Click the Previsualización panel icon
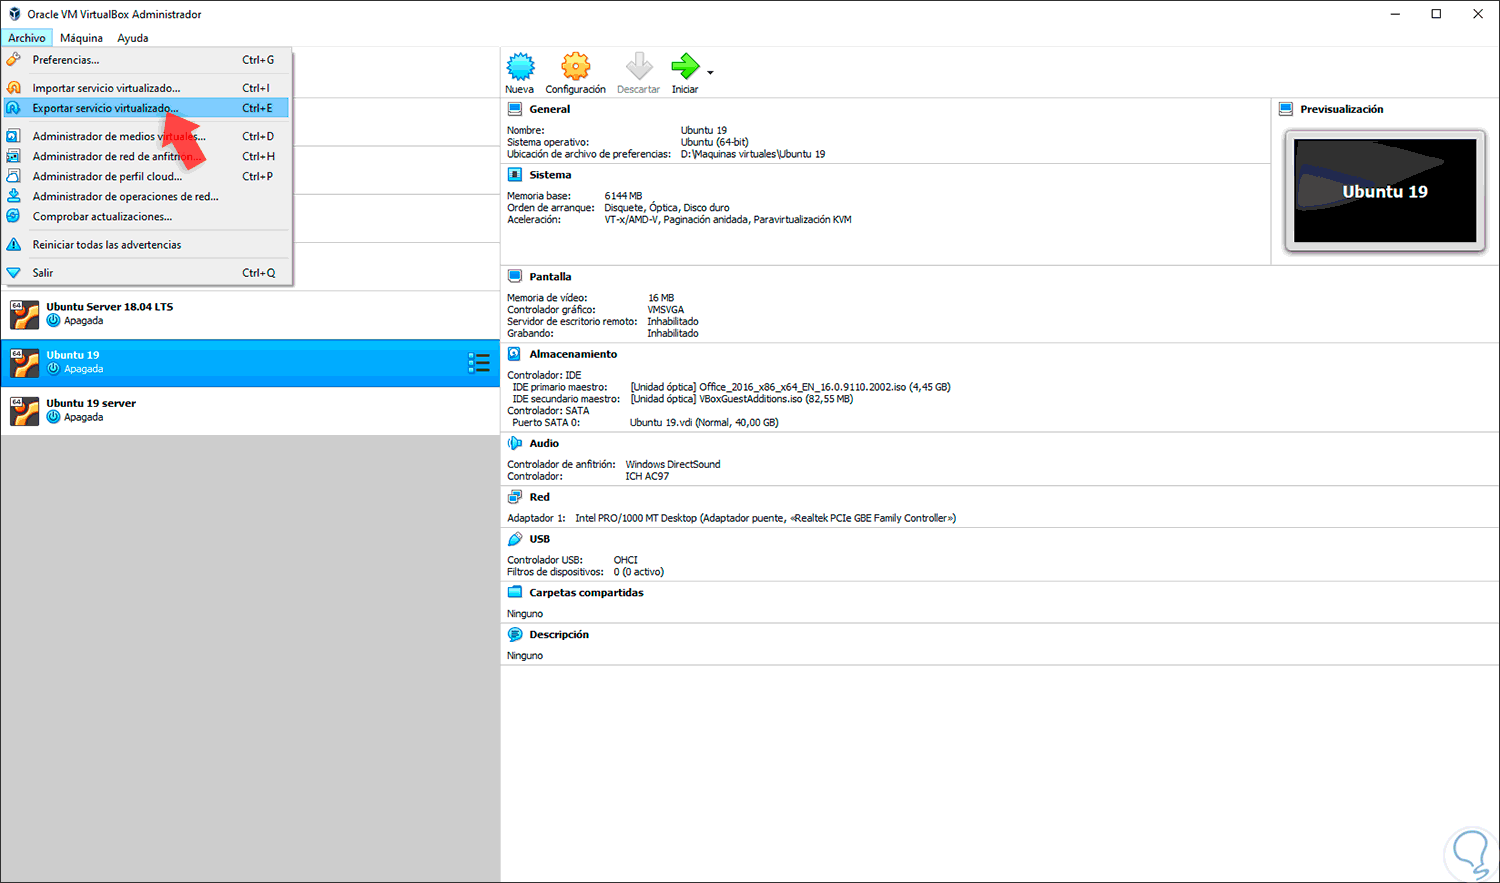The image size is (1500, 883). (x=1286, y=109)
